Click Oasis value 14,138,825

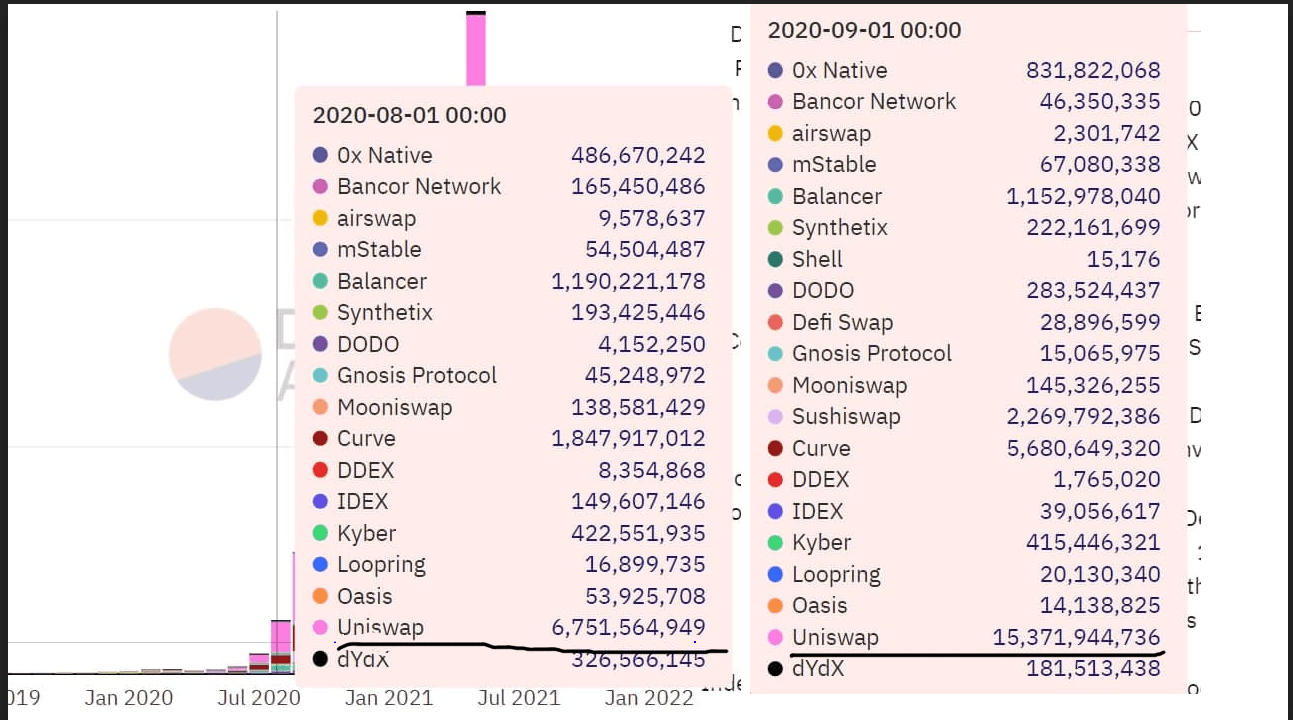[1100, 606]
